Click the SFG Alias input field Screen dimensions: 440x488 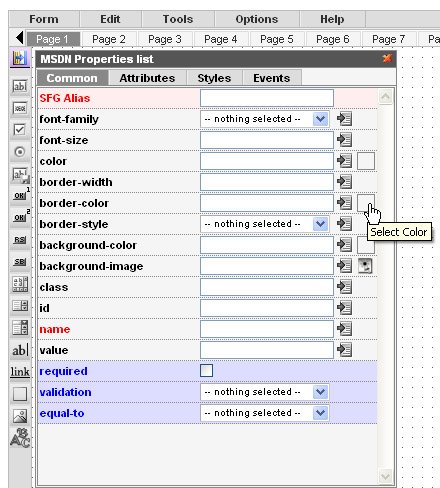click(x=267, y=98)
